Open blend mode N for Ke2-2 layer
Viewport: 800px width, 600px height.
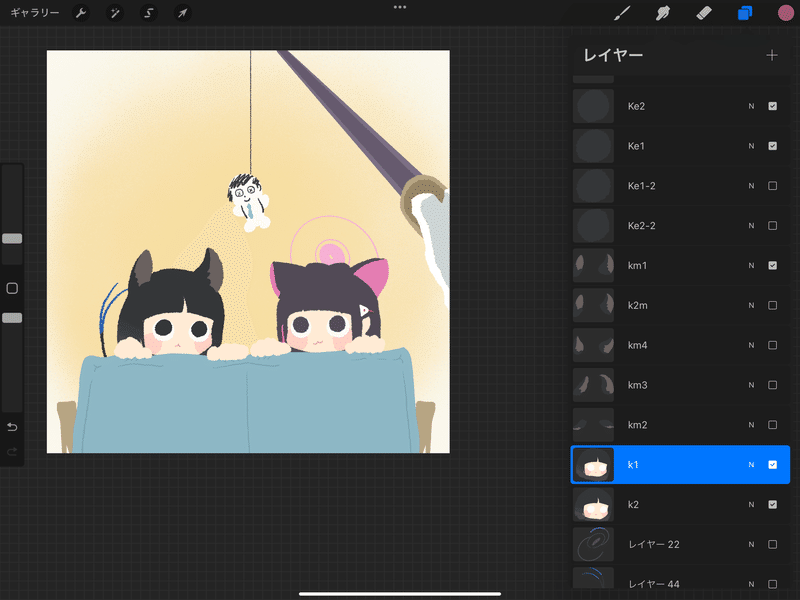point(751,226)
